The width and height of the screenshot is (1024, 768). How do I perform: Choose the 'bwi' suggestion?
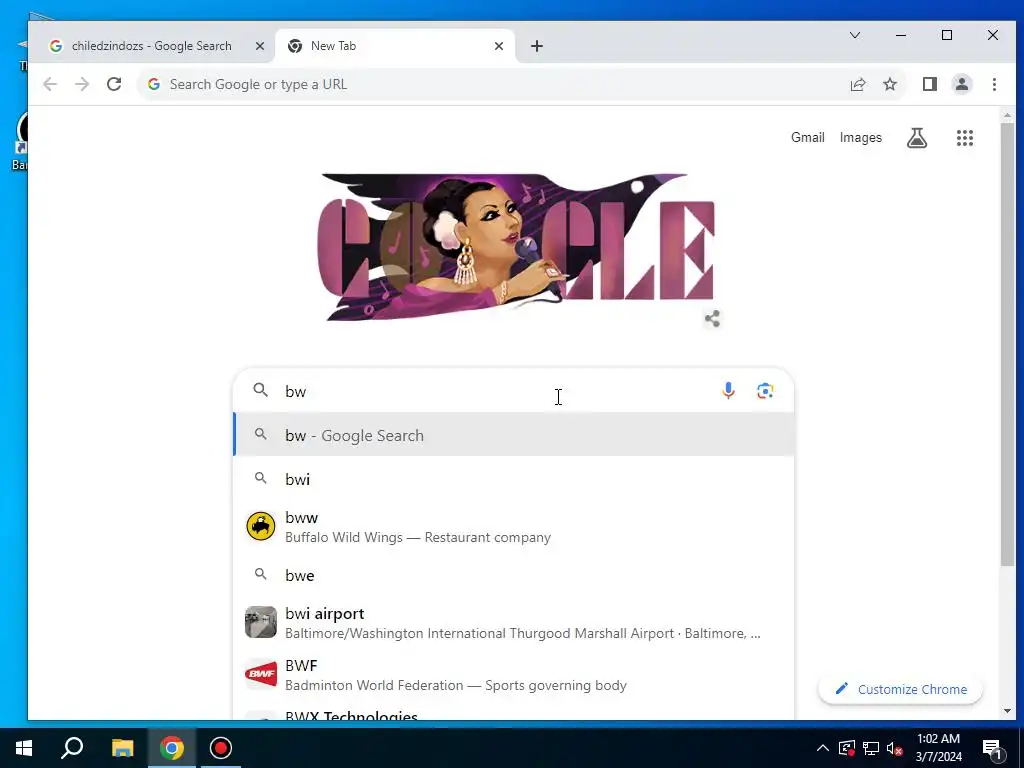514,479
